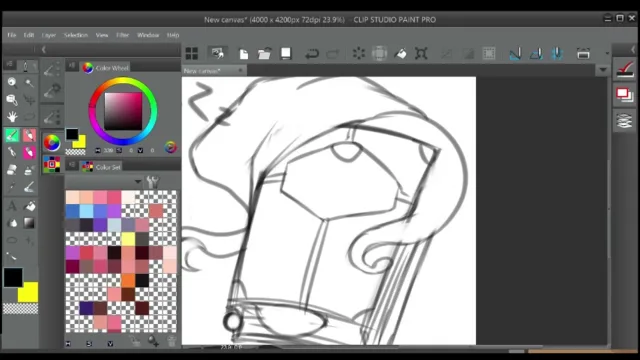Open the Layer menu
The image size is (640, 360).
click(49, 35)
